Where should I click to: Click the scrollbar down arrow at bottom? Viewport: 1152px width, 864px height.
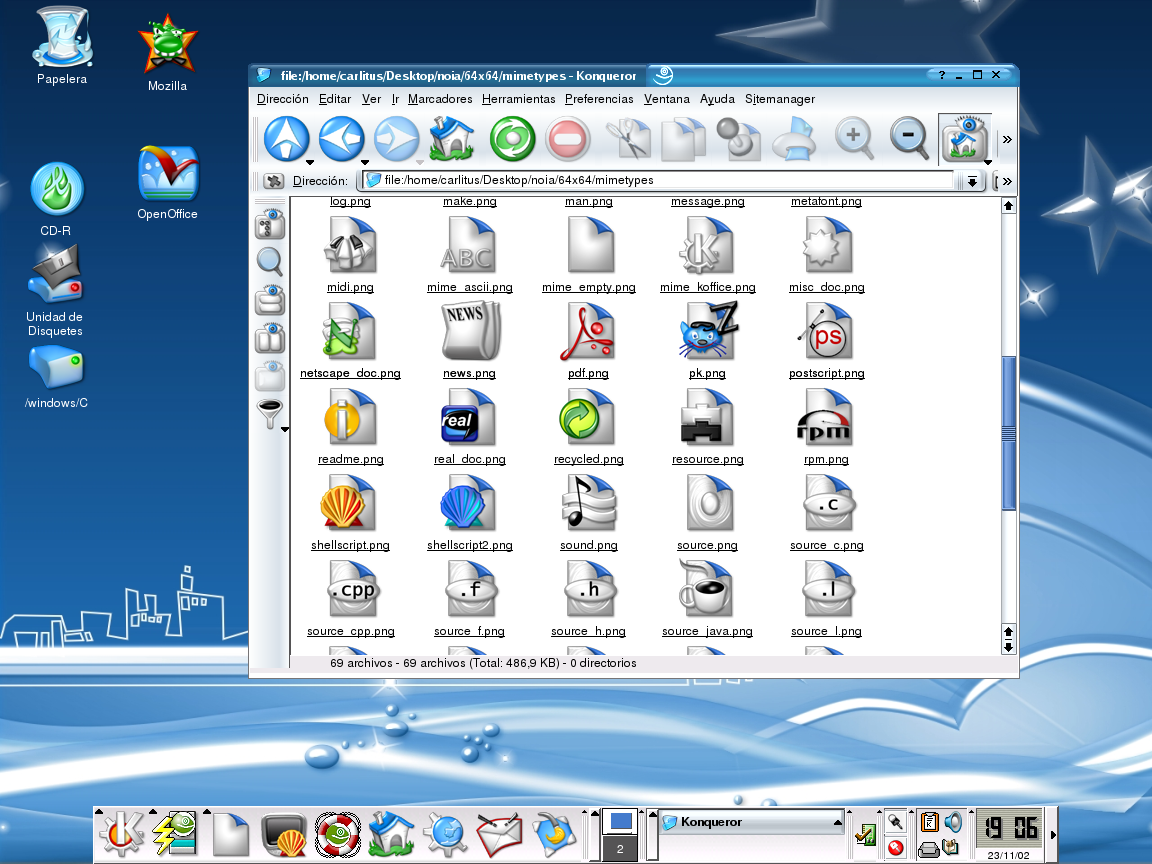(x=1009, y=647)
